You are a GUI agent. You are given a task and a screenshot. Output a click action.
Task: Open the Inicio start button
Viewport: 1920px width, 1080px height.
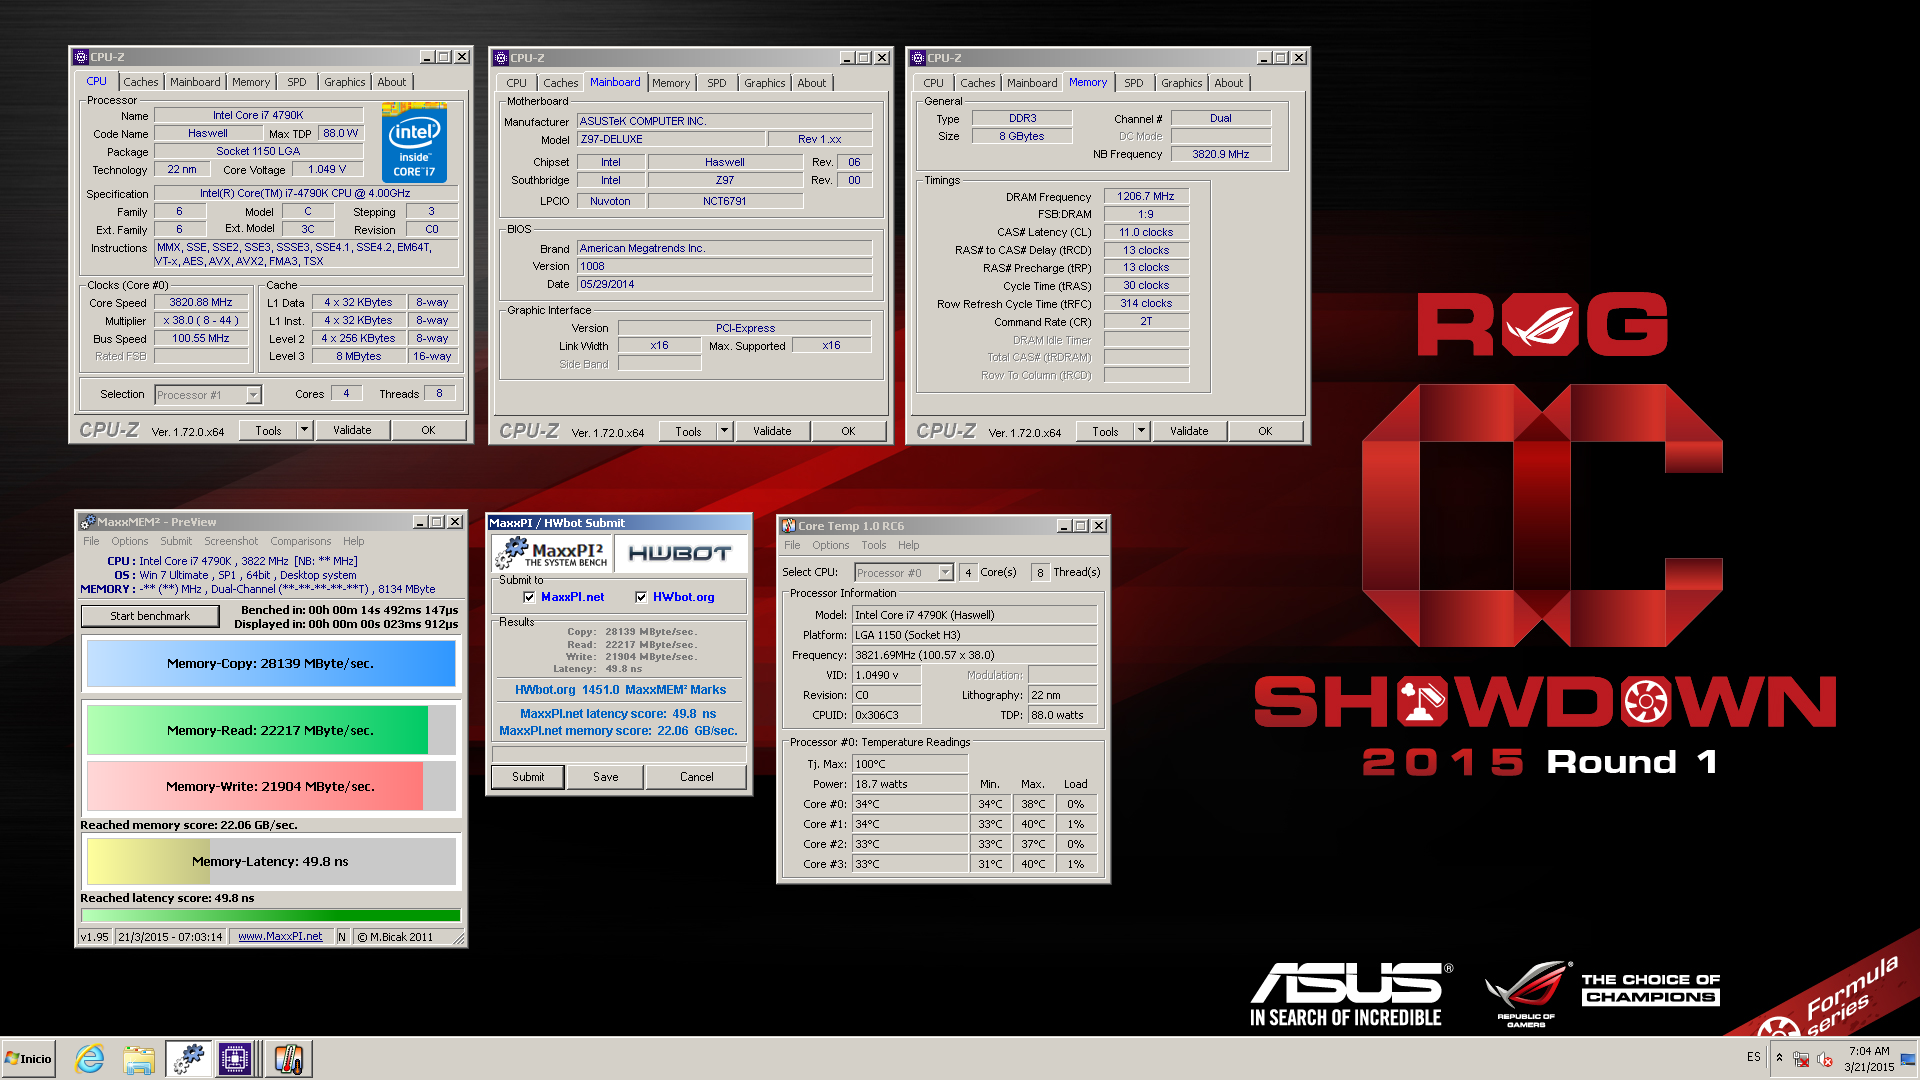tap(28, 1059)
